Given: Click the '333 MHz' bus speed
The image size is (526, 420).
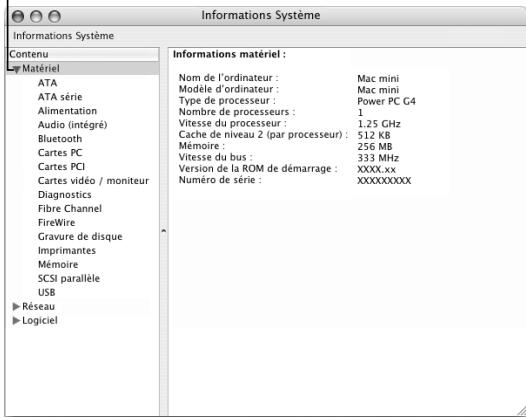Looking at the screenshot, I should 378,158.
